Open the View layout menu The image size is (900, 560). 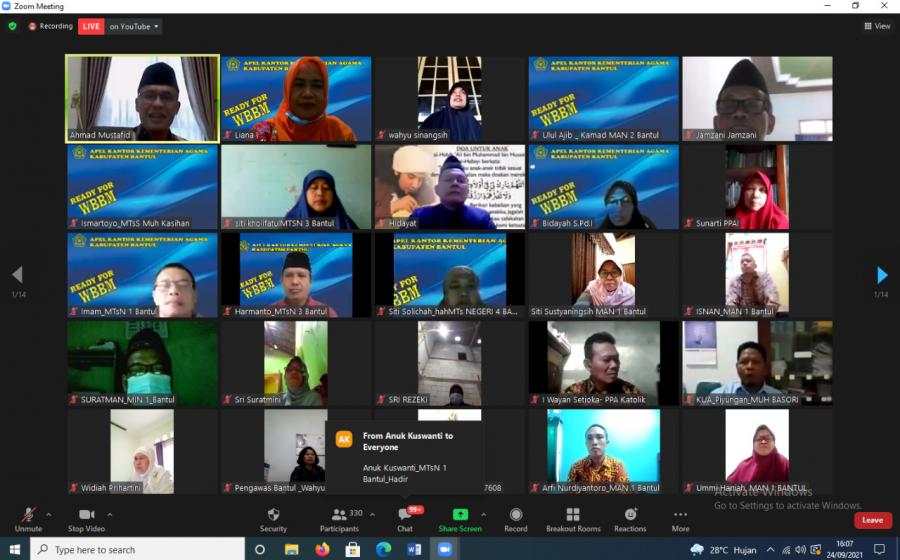click(x=876, y=26)
